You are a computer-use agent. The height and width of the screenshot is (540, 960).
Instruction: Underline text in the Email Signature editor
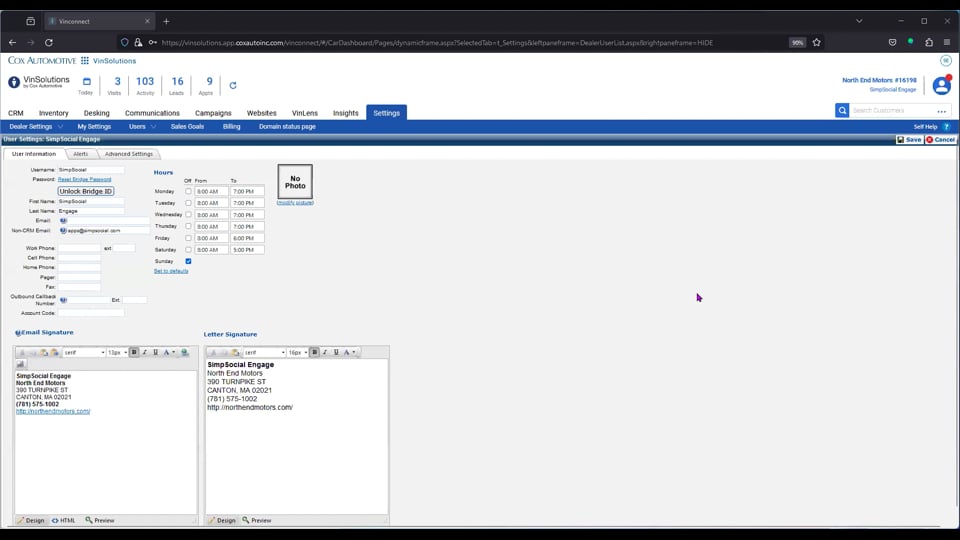pyautogui.click(x=156, y=352)
